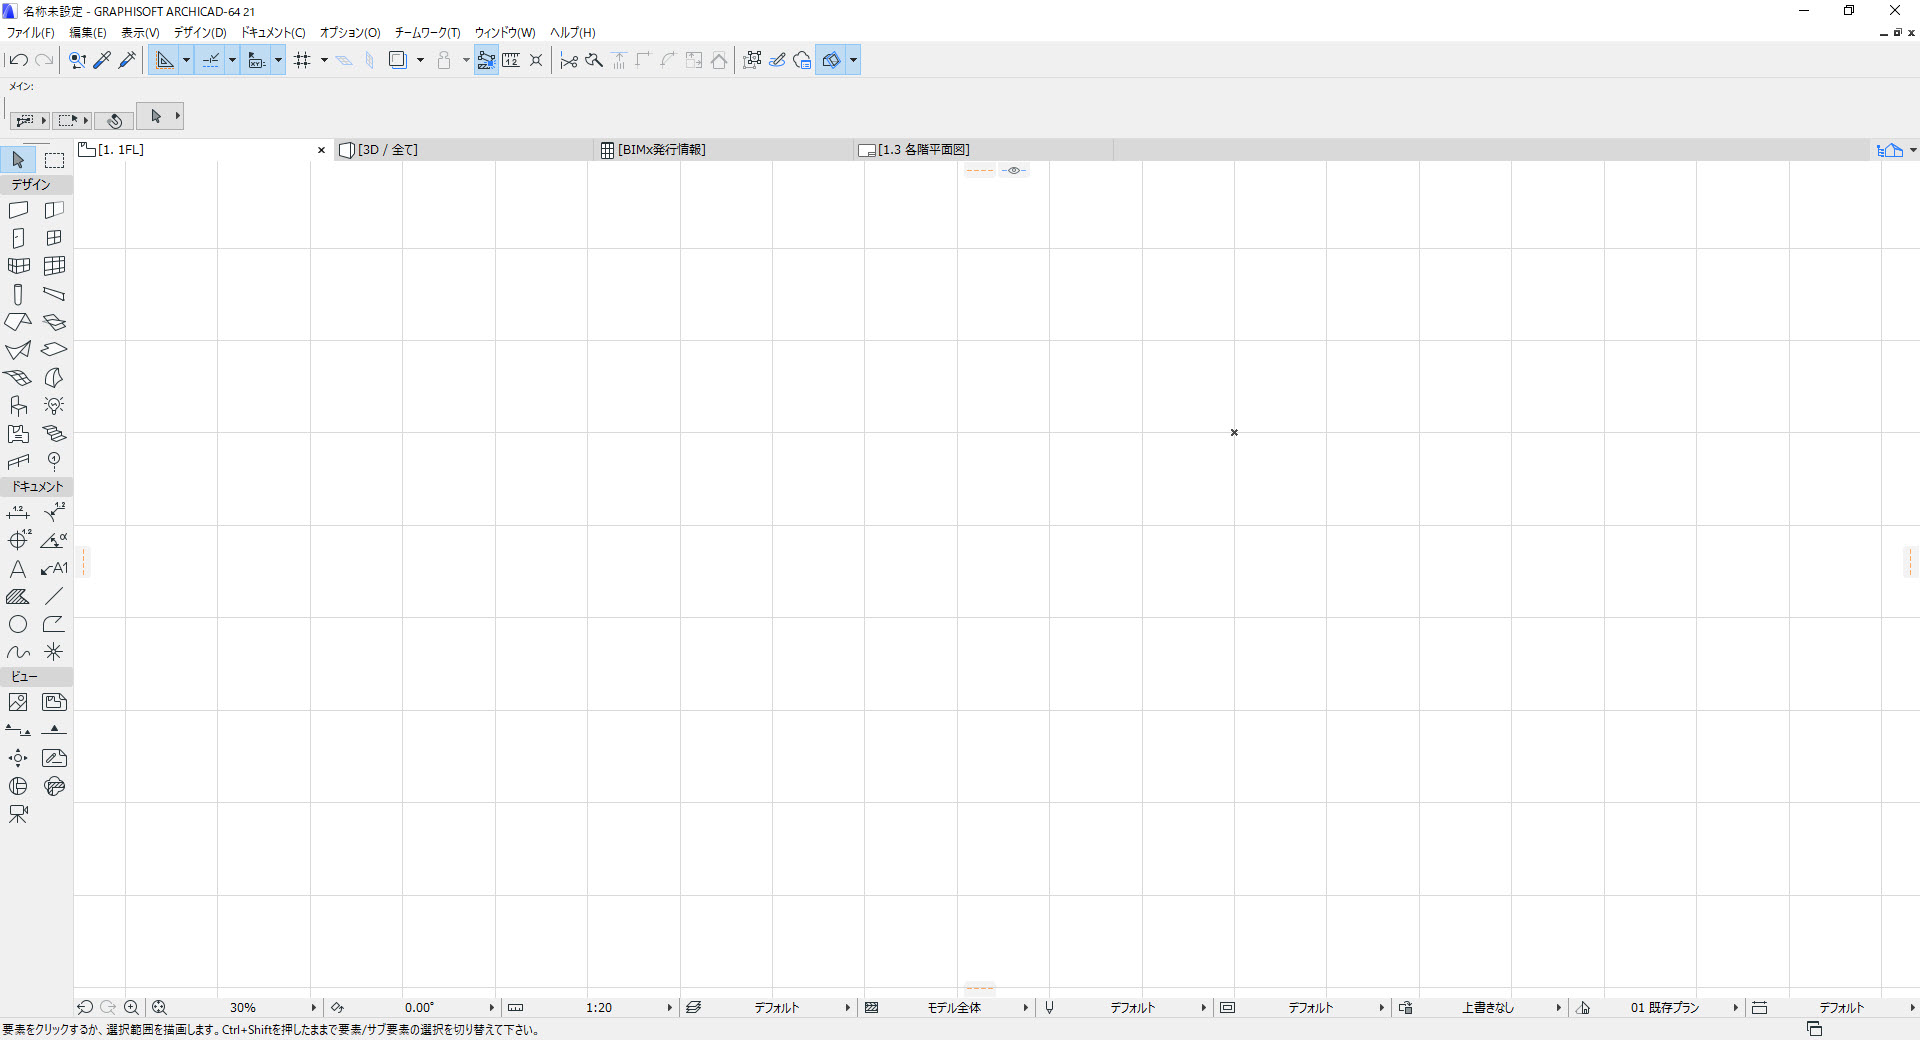Toggle Grid Snap in the toolbar
Screen dimensions: 1920x1040
click(x=303, y=60)
